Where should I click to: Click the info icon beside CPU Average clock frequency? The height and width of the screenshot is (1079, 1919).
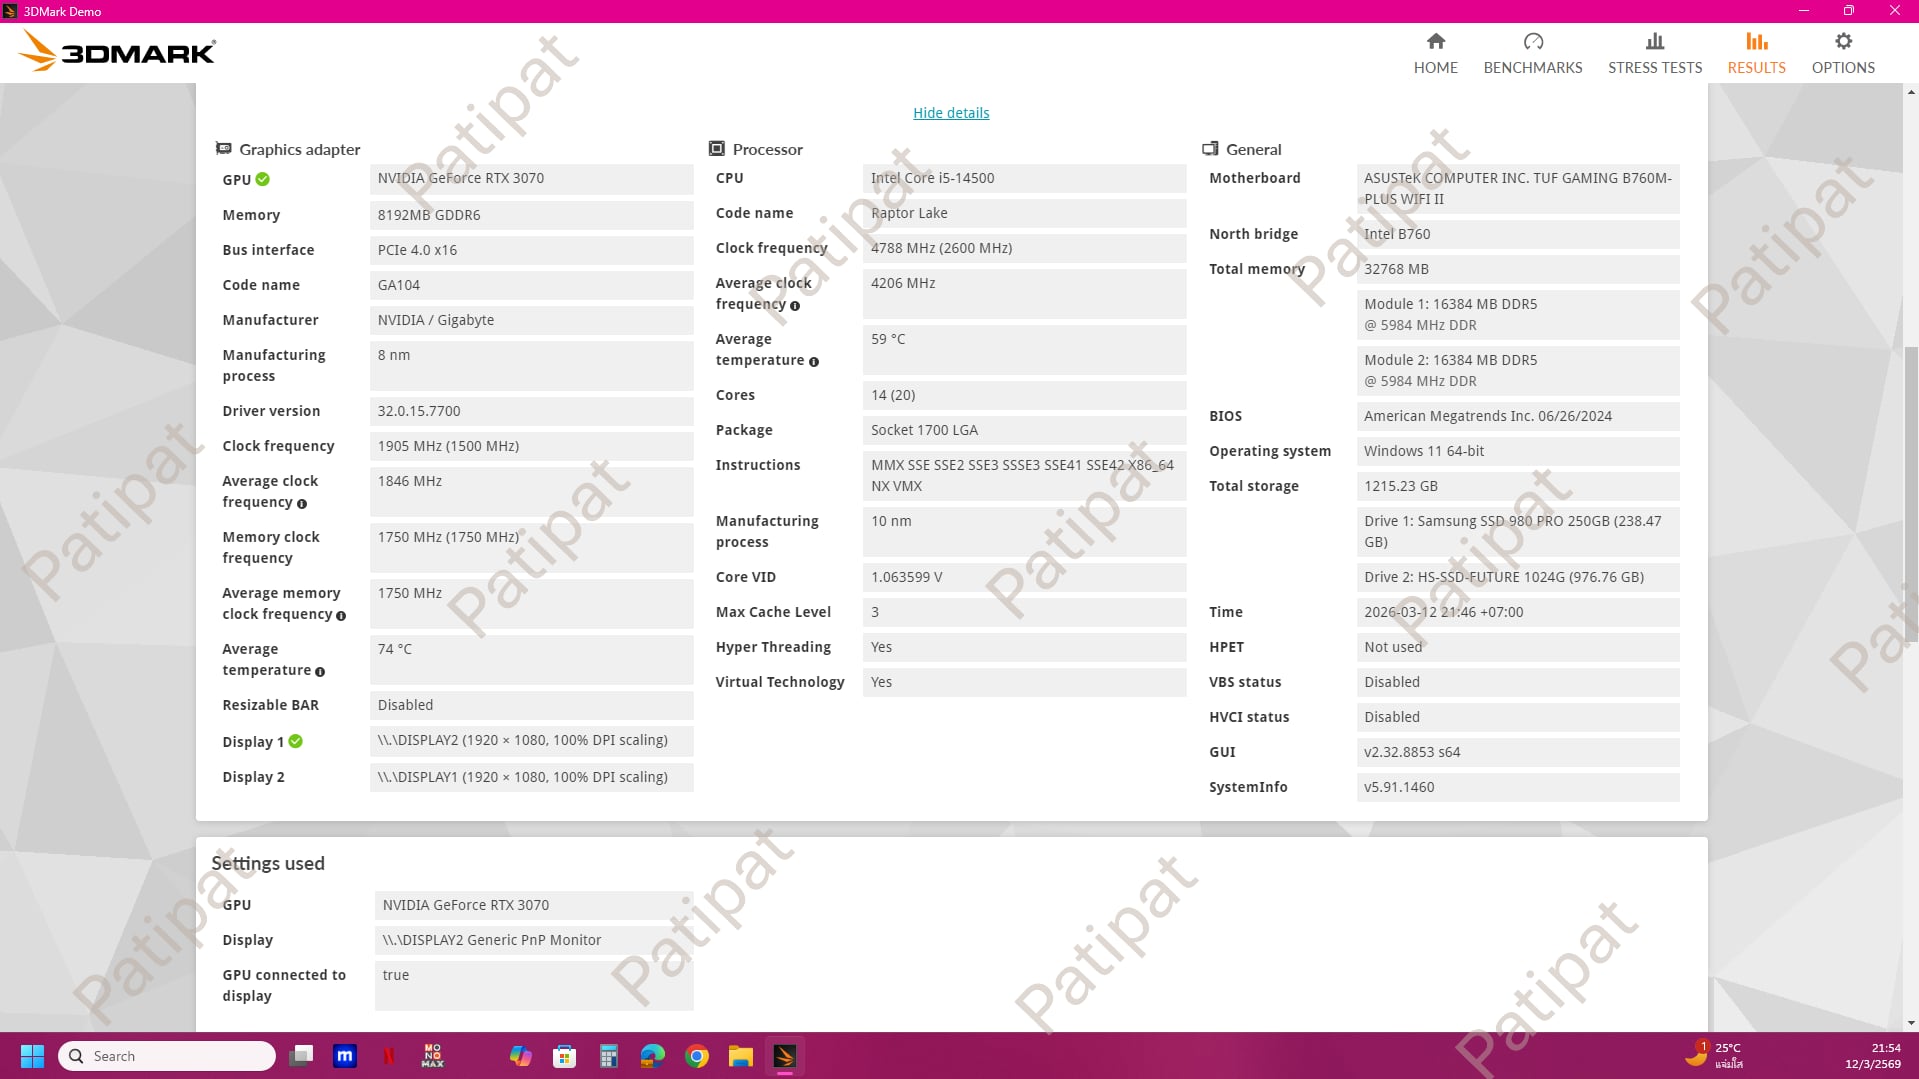point(795,306)
